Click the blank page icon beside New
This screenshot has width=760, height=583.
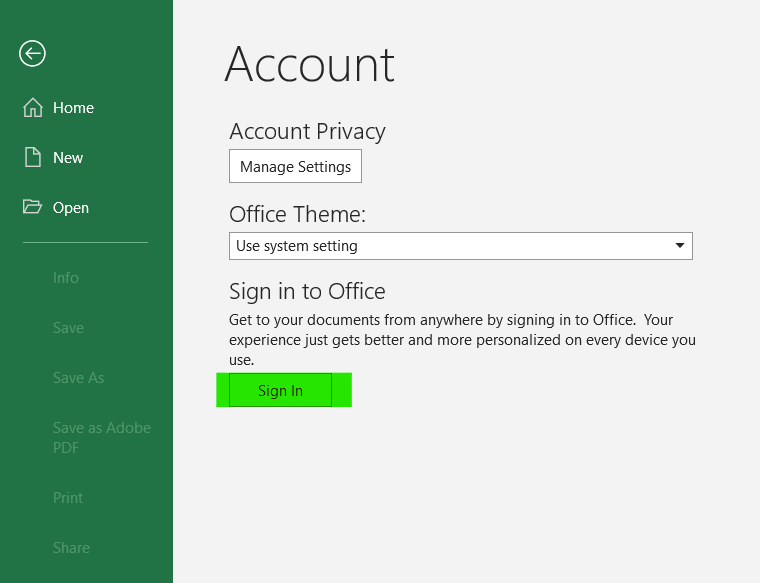click(32, 158)
